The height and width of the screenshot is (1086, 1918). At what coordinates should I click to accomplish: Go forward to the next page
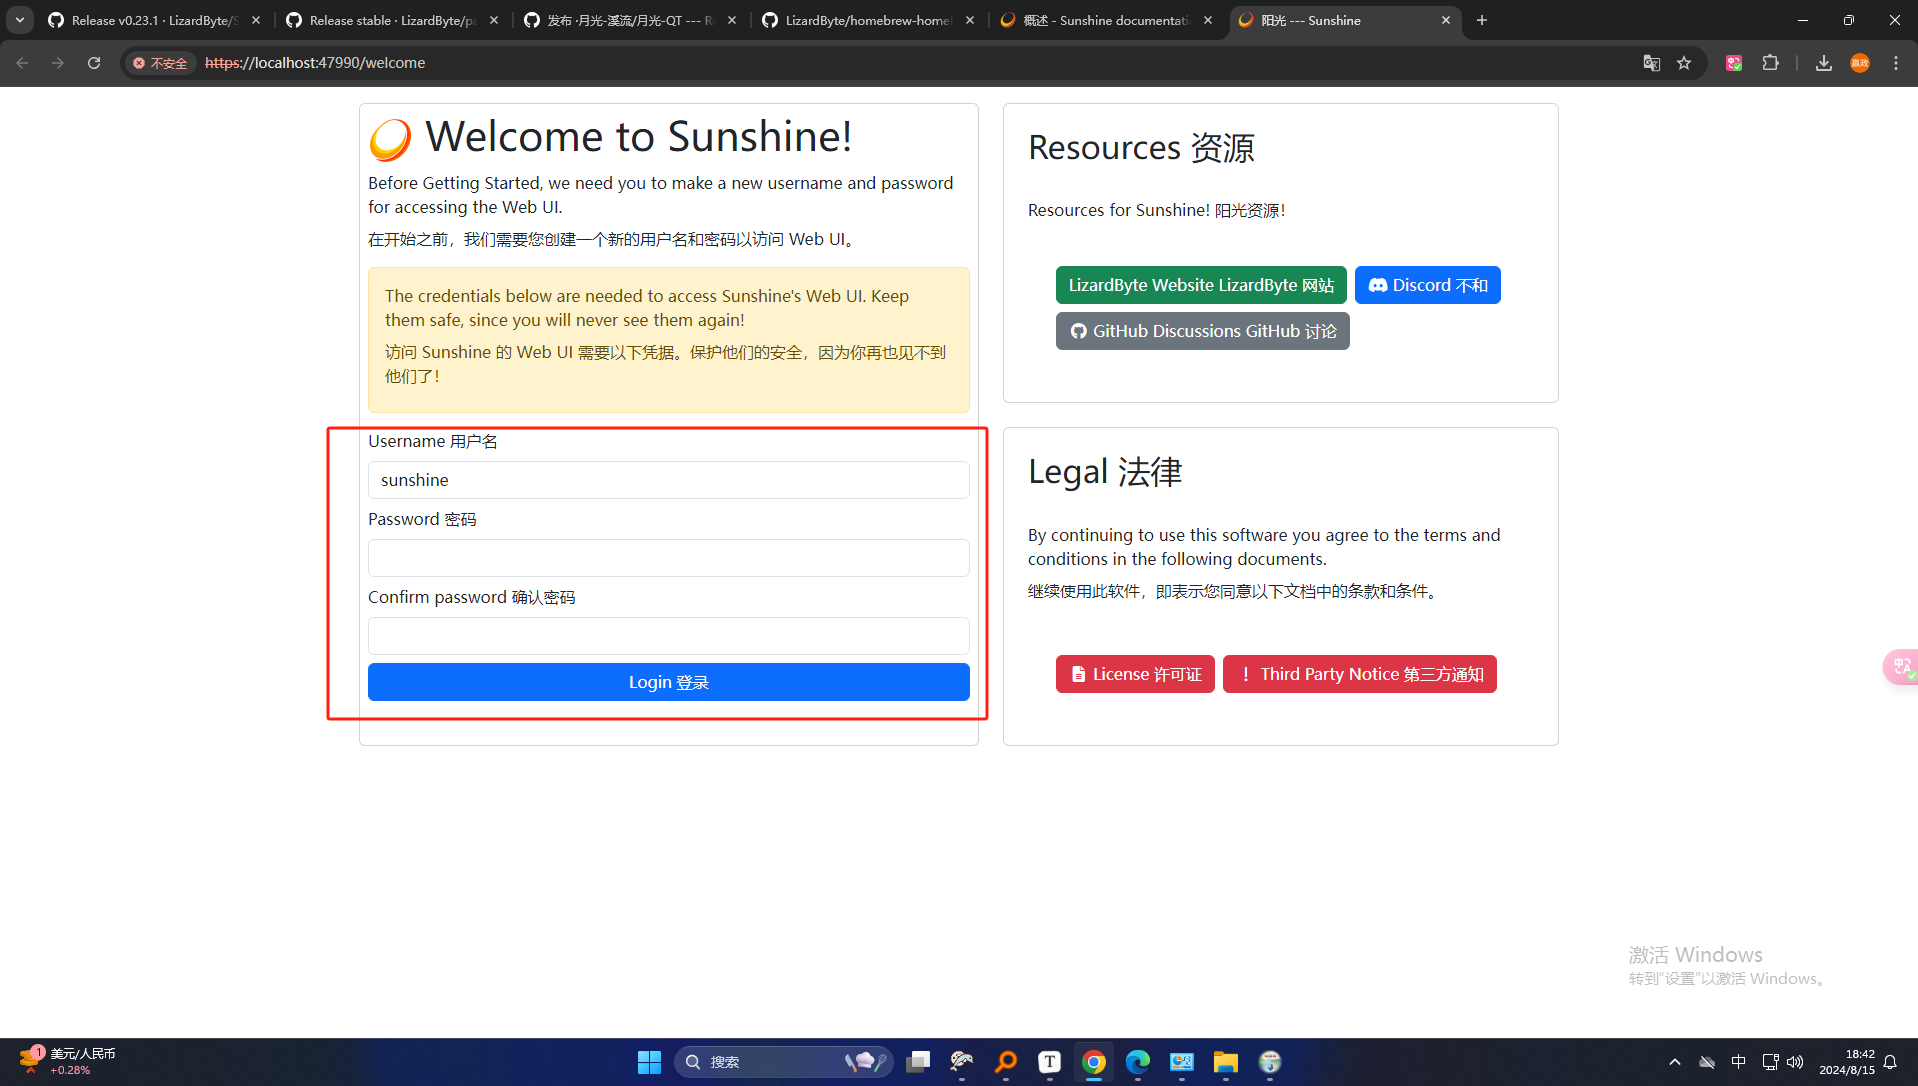pos(58,63)
